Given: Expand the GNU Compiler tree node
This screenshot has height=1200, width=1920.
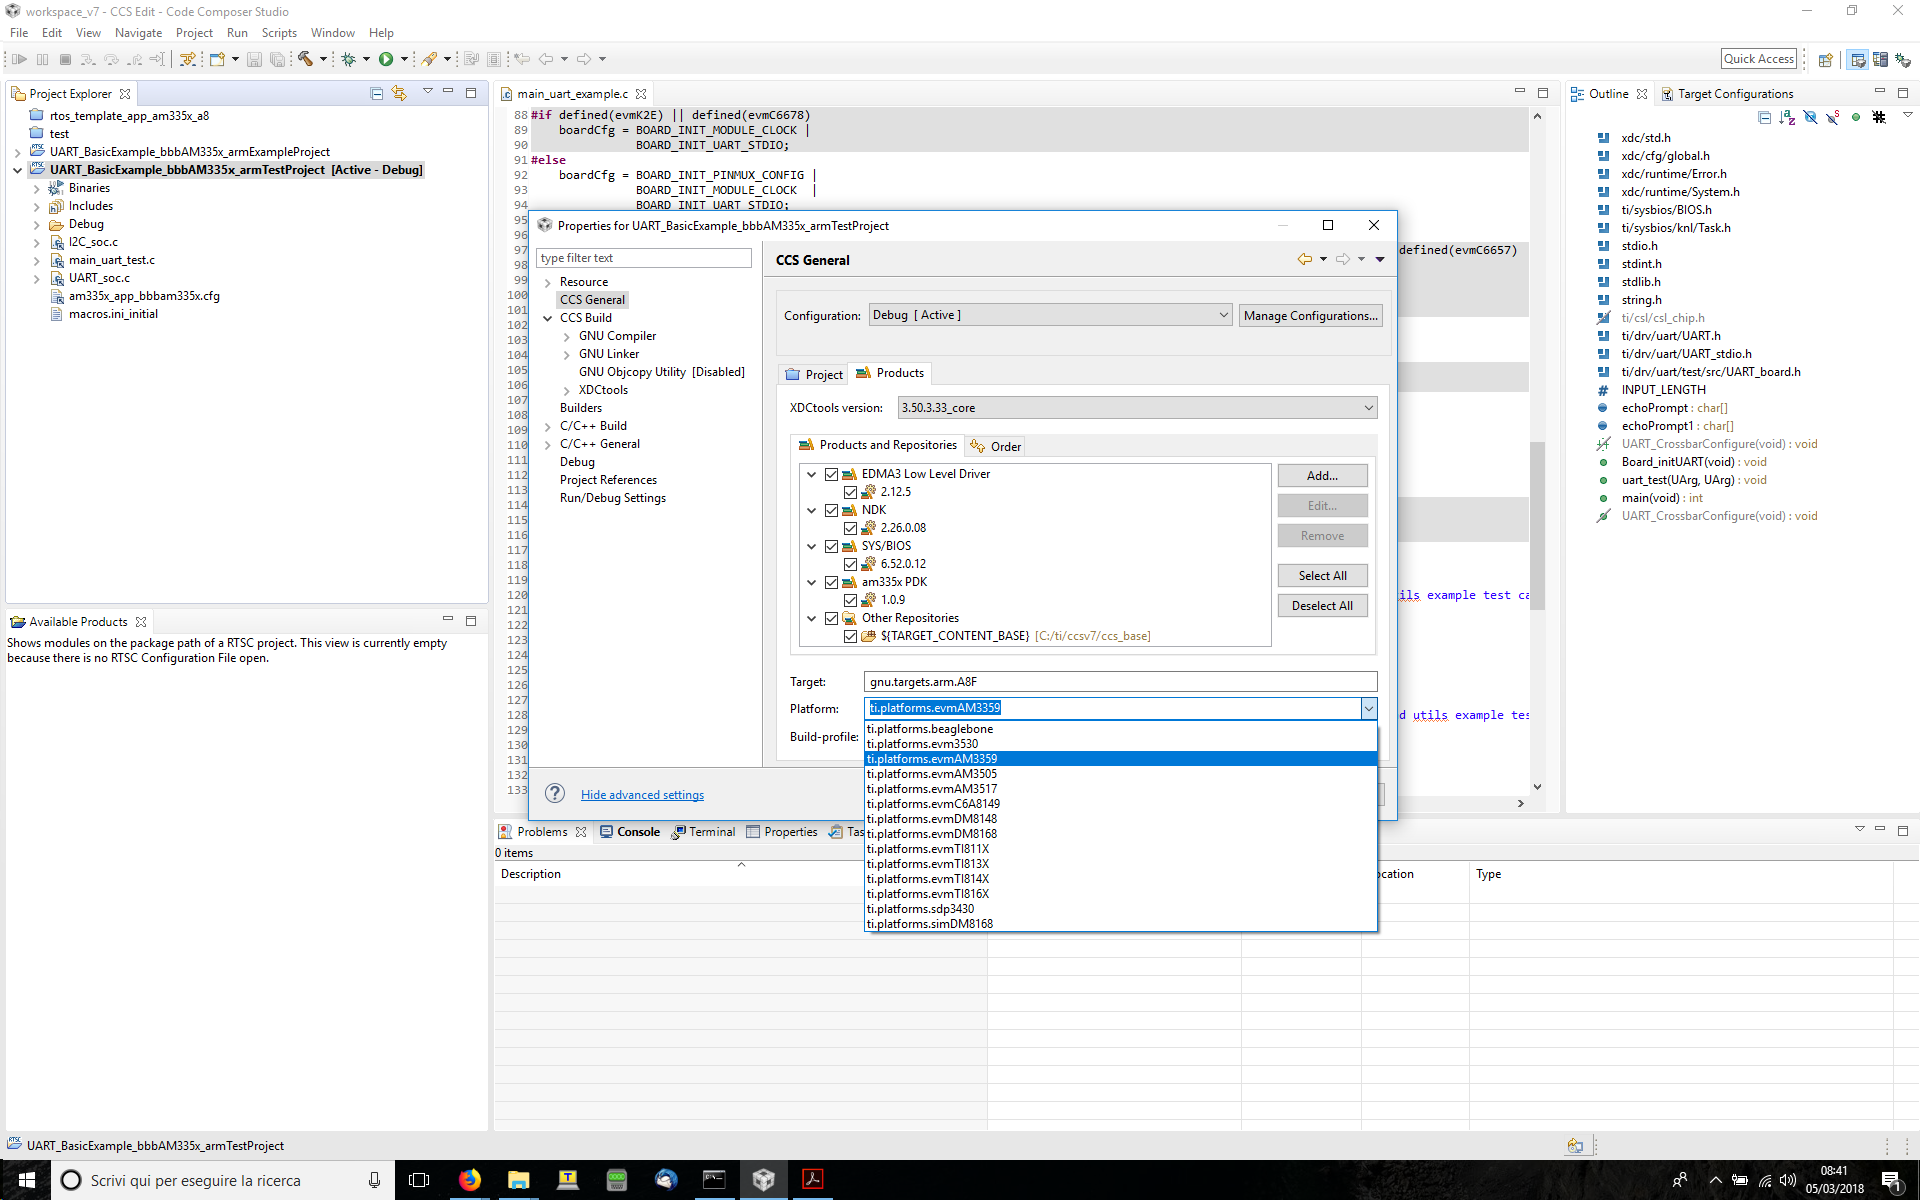Looking at the screenshot, I should point(567,337).
